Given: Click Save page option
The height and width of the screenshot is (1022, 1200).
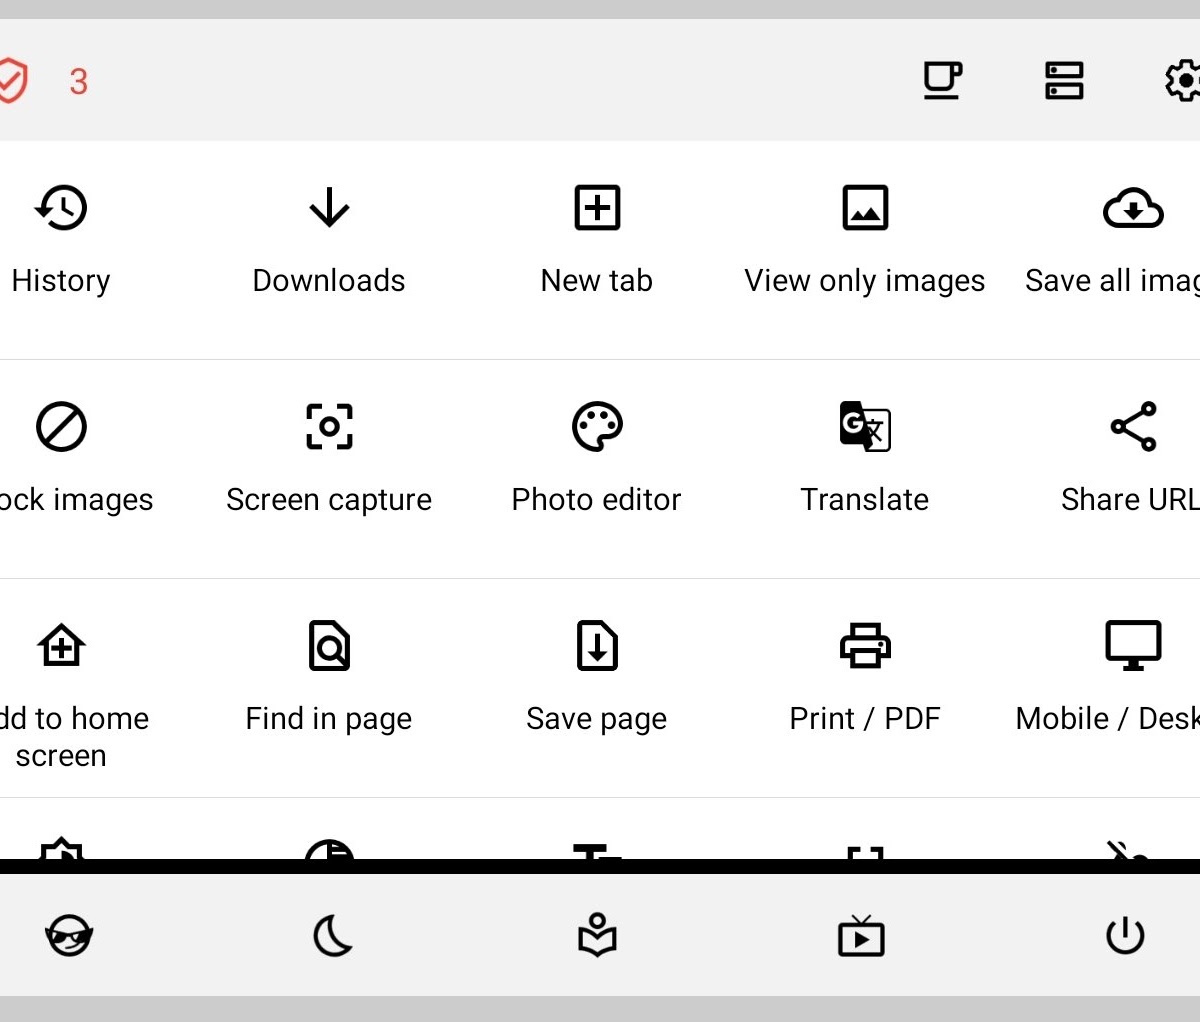Looking at the screenshot, I should tap(597, 645).
